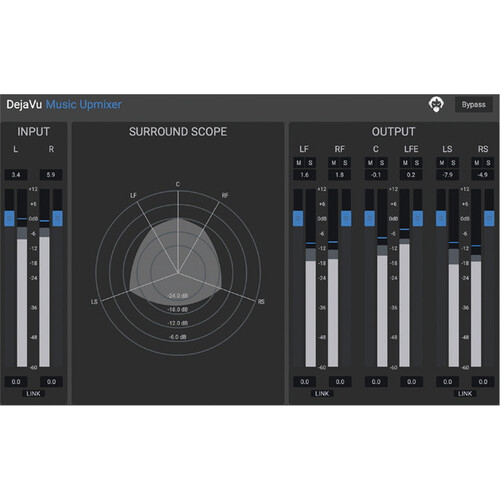Click the LS peak readout -7.9
The height and width of the screenshot is (500, 500).
[448, 175]
